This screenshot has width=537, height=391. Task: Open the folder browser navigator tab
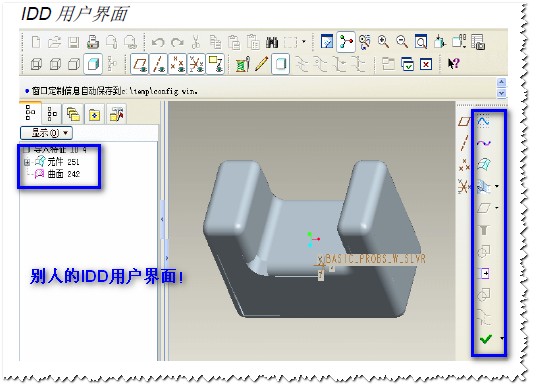coord(73,114)
